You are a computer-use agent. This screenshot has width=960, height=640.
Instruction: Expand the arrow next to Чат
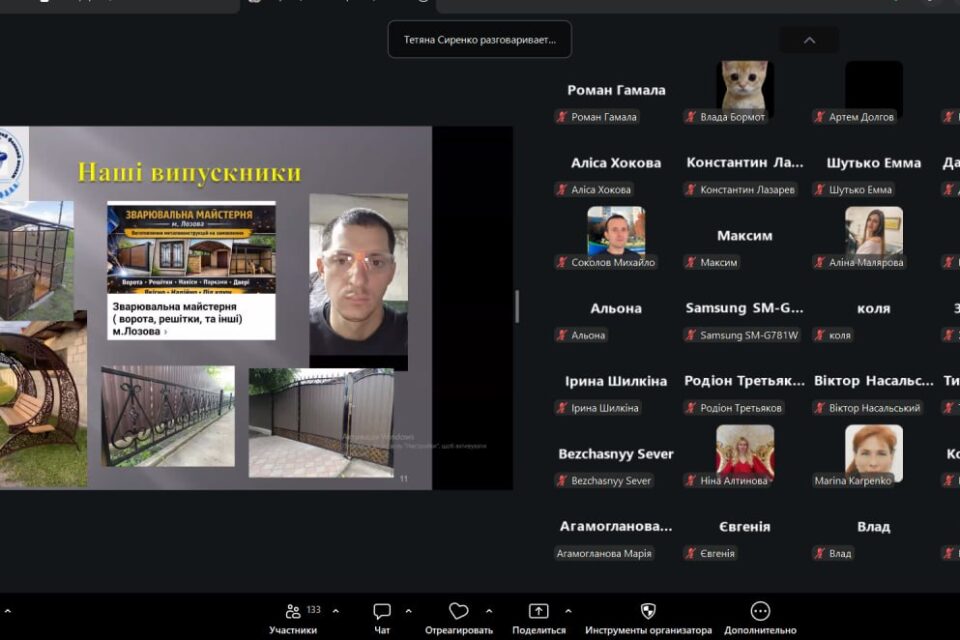point(408,611)
